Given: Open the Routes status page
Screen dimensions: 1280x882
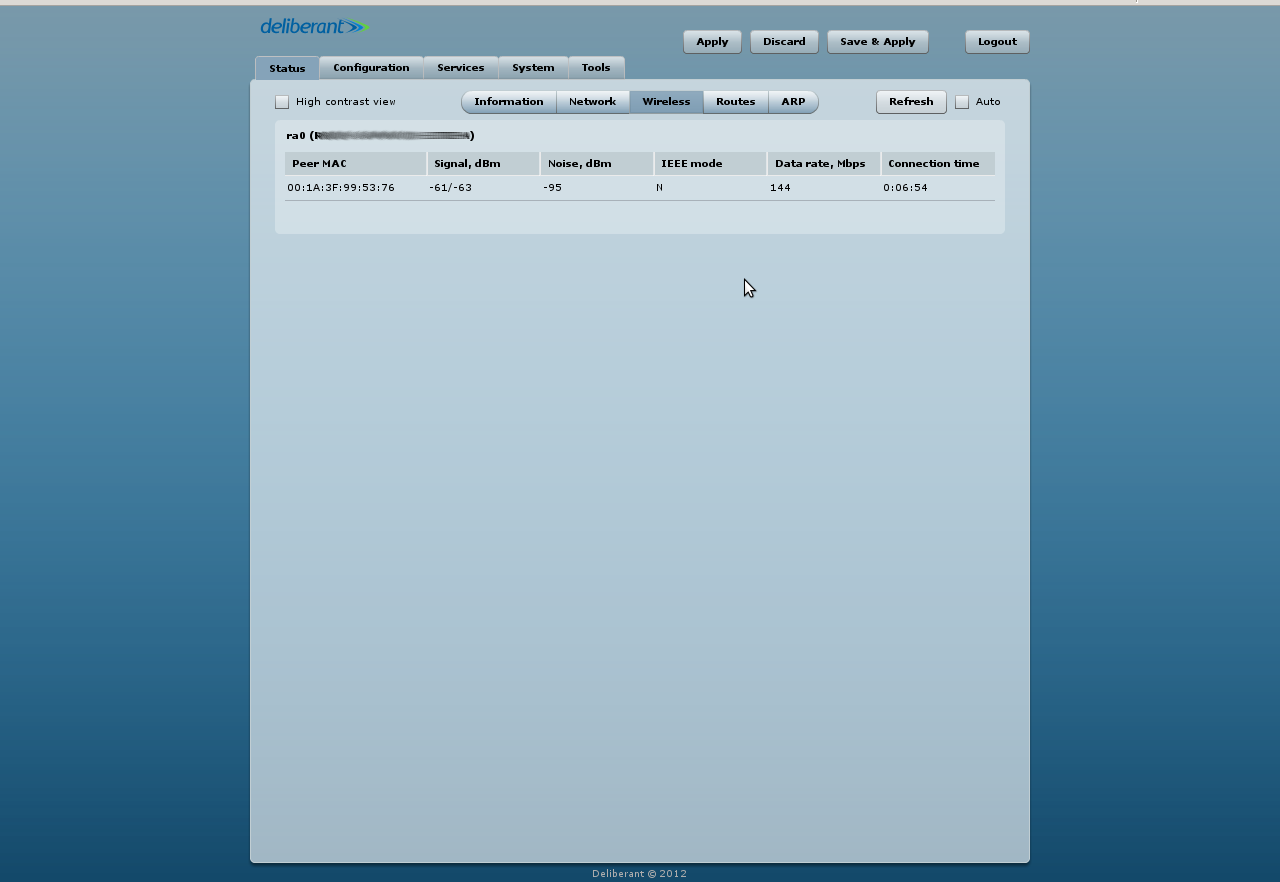Looking at the screenshot, I should click(x=735, y=102).
